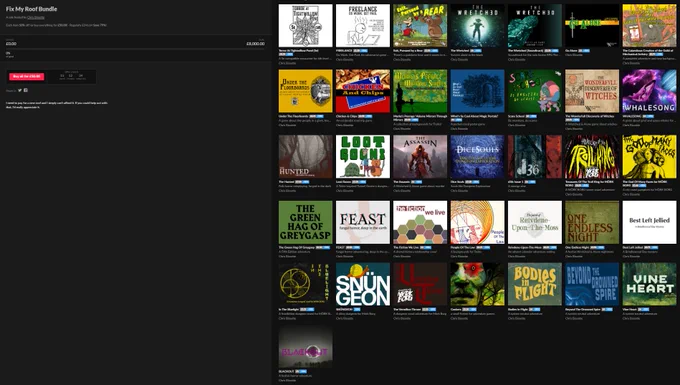This screenshot has height=385, width=680.
Task: Click the Loot Goons title link
Action: 343,182
